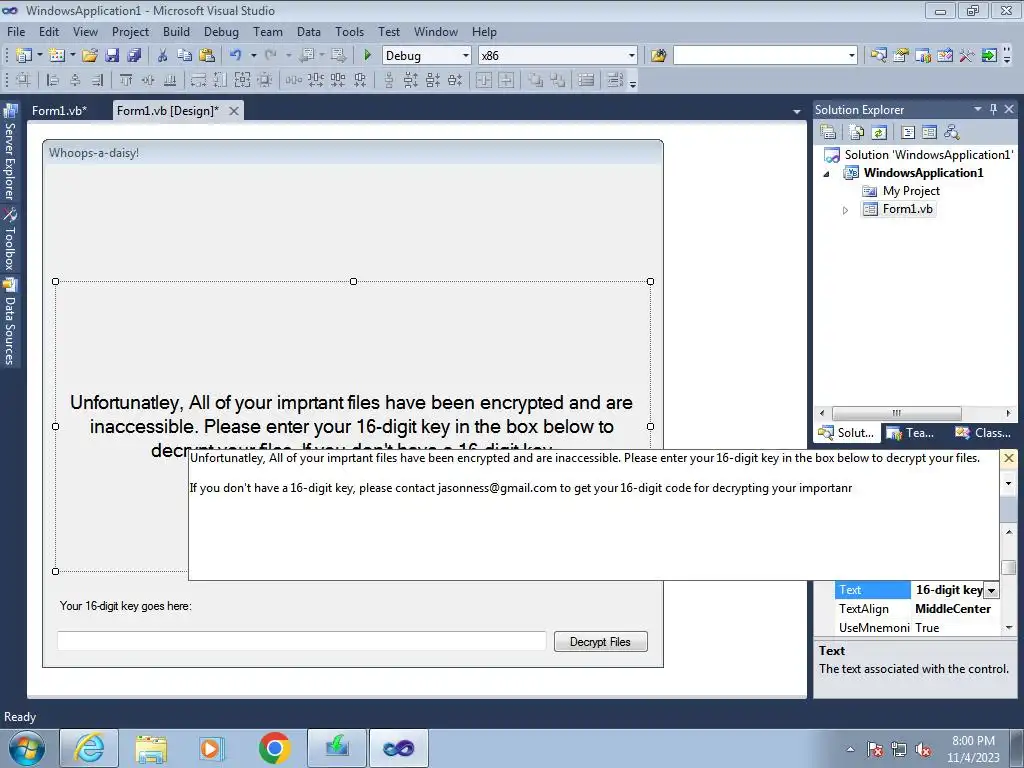1024x768 pixels.
Task: Expand the Form1.vb tree node
Action: tap(845, 210)
